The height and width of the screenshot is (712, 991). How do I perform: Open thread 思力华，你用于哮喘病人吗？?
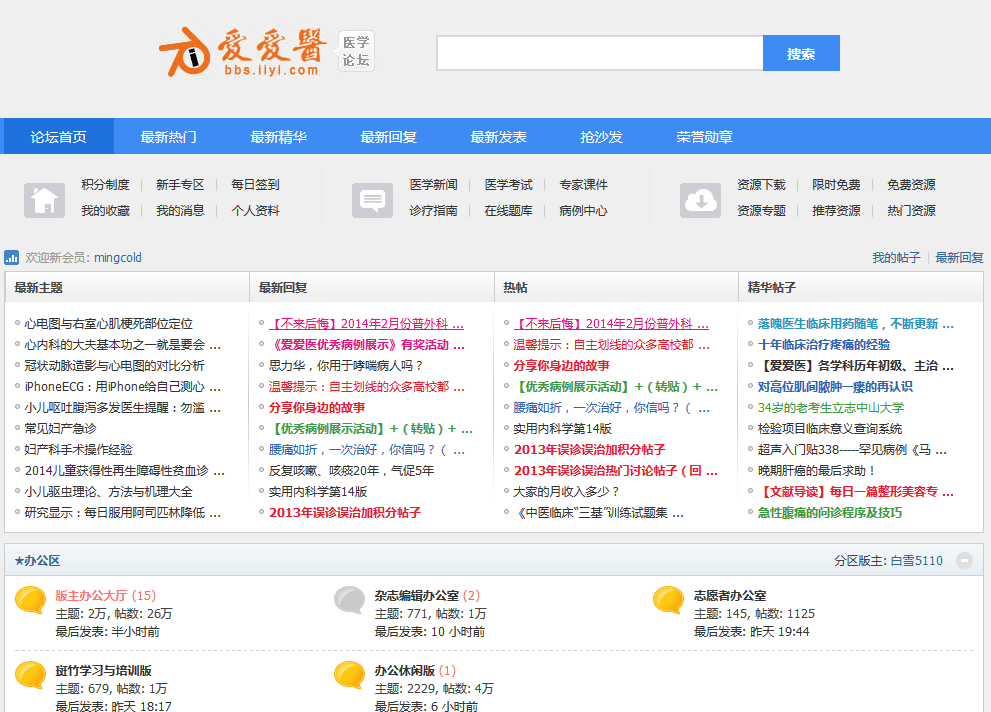(346, 366)
